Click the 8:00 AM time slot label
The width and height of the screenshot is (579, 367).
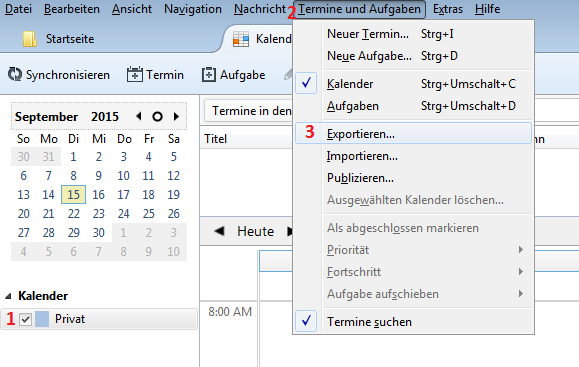230,312
